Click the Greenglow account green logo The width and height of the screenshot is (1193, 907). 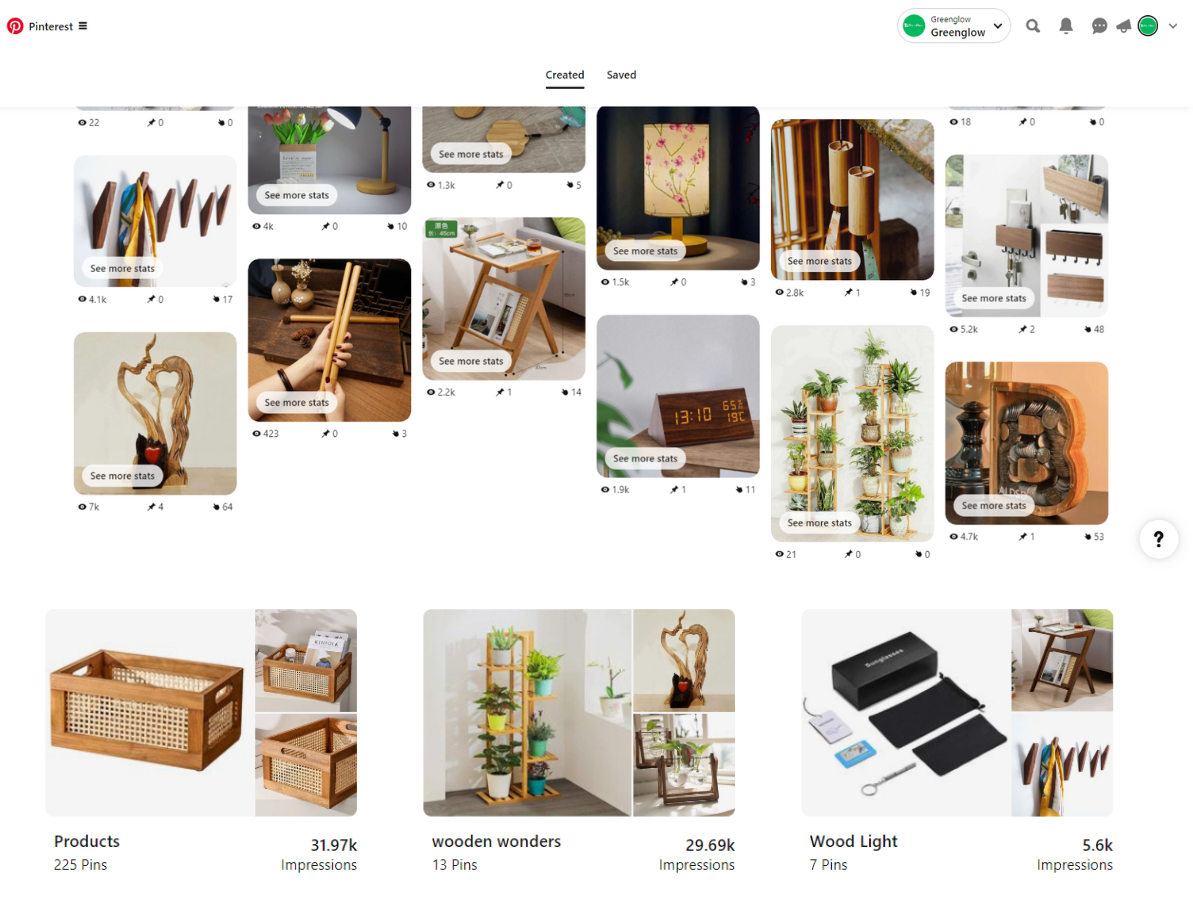click(914, 26)
